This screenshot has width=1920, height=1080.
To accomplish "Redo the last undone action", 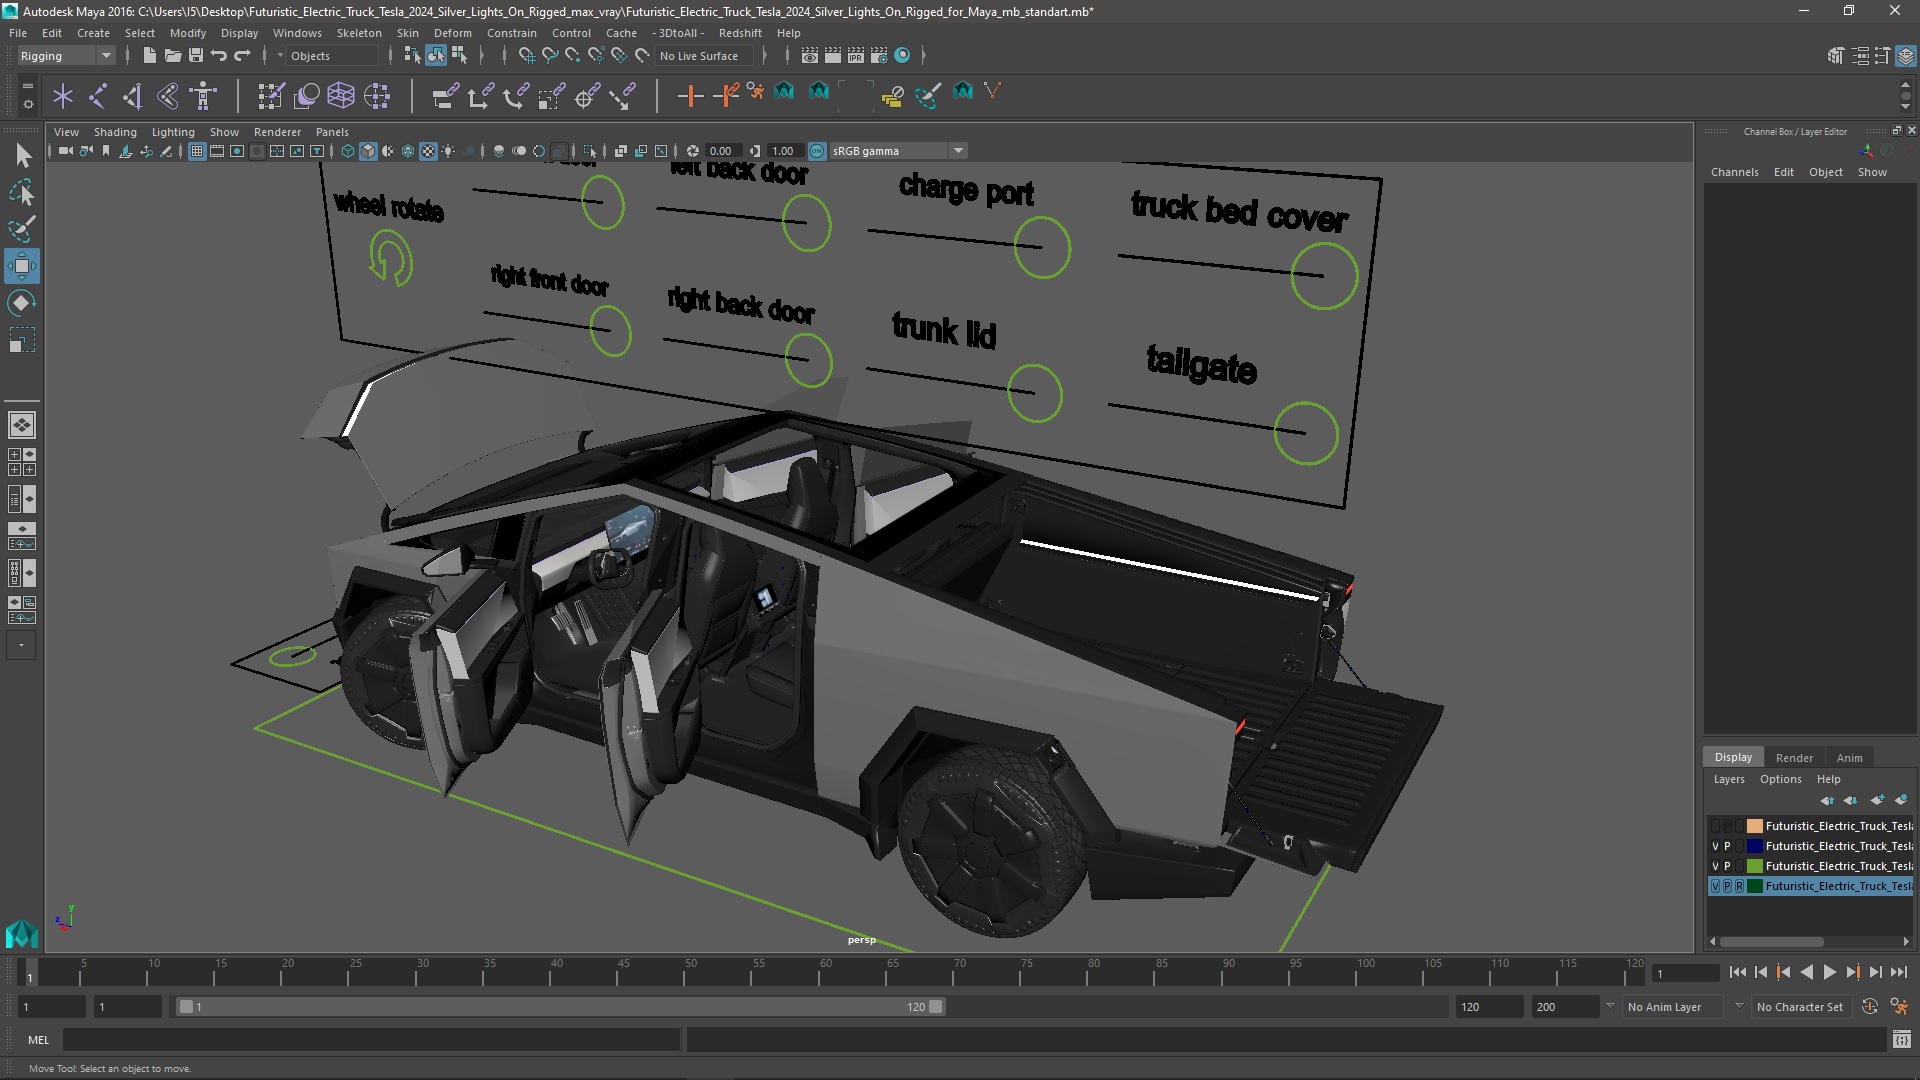I will [242, 56].
